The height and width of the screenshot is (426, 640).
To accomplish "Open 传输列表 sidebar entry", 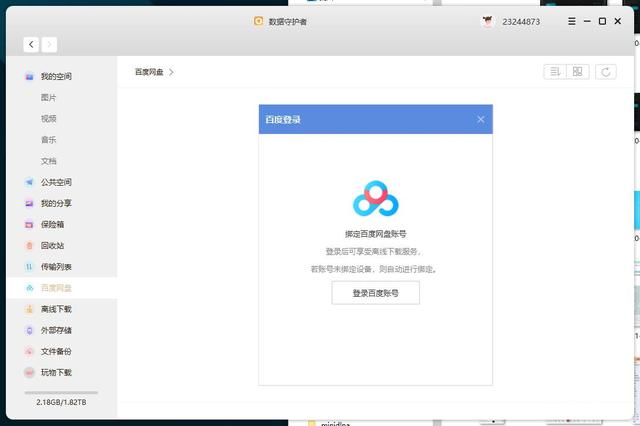I will (x=56, y=267).
